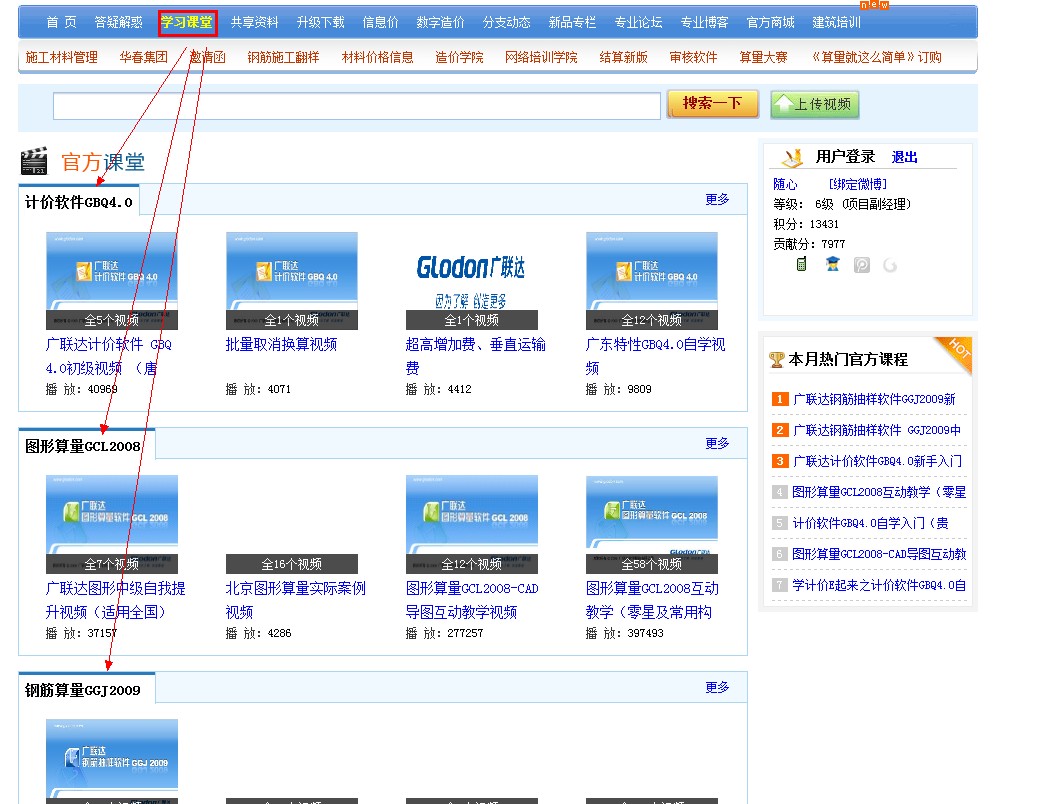Open hot course 1 广联达钢筋抽样软件GGJ2009新
Image resolution: width=1041 pixels, height=804 pixels.
tap(874, 399)
